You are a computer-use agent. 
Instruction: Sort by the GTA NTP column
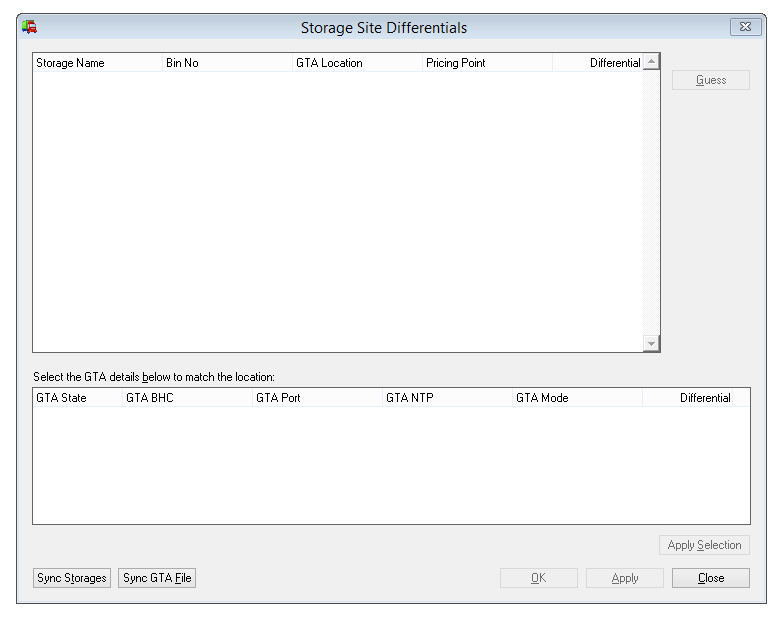[x=447, y=398]
